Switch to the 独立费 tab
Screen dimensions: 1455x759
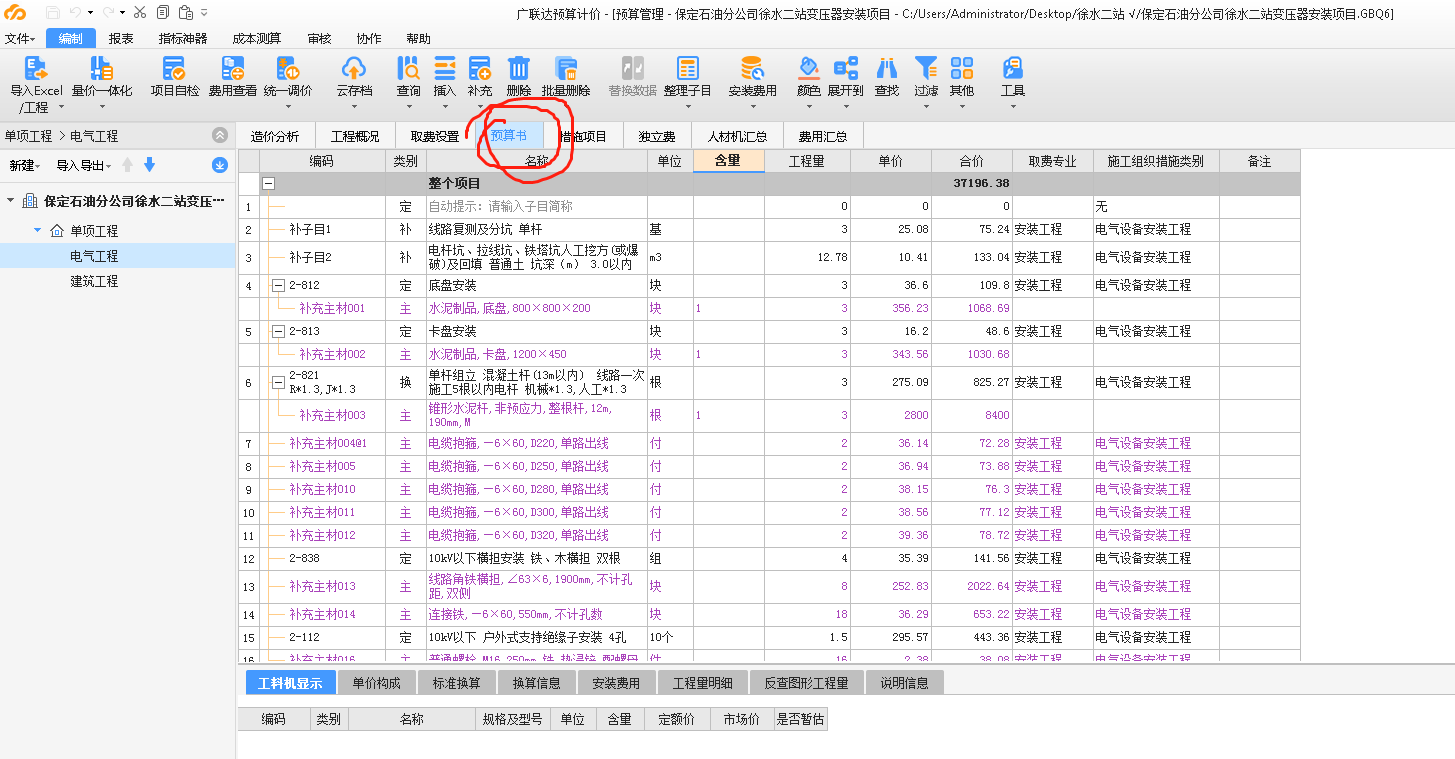click(657, 136)
